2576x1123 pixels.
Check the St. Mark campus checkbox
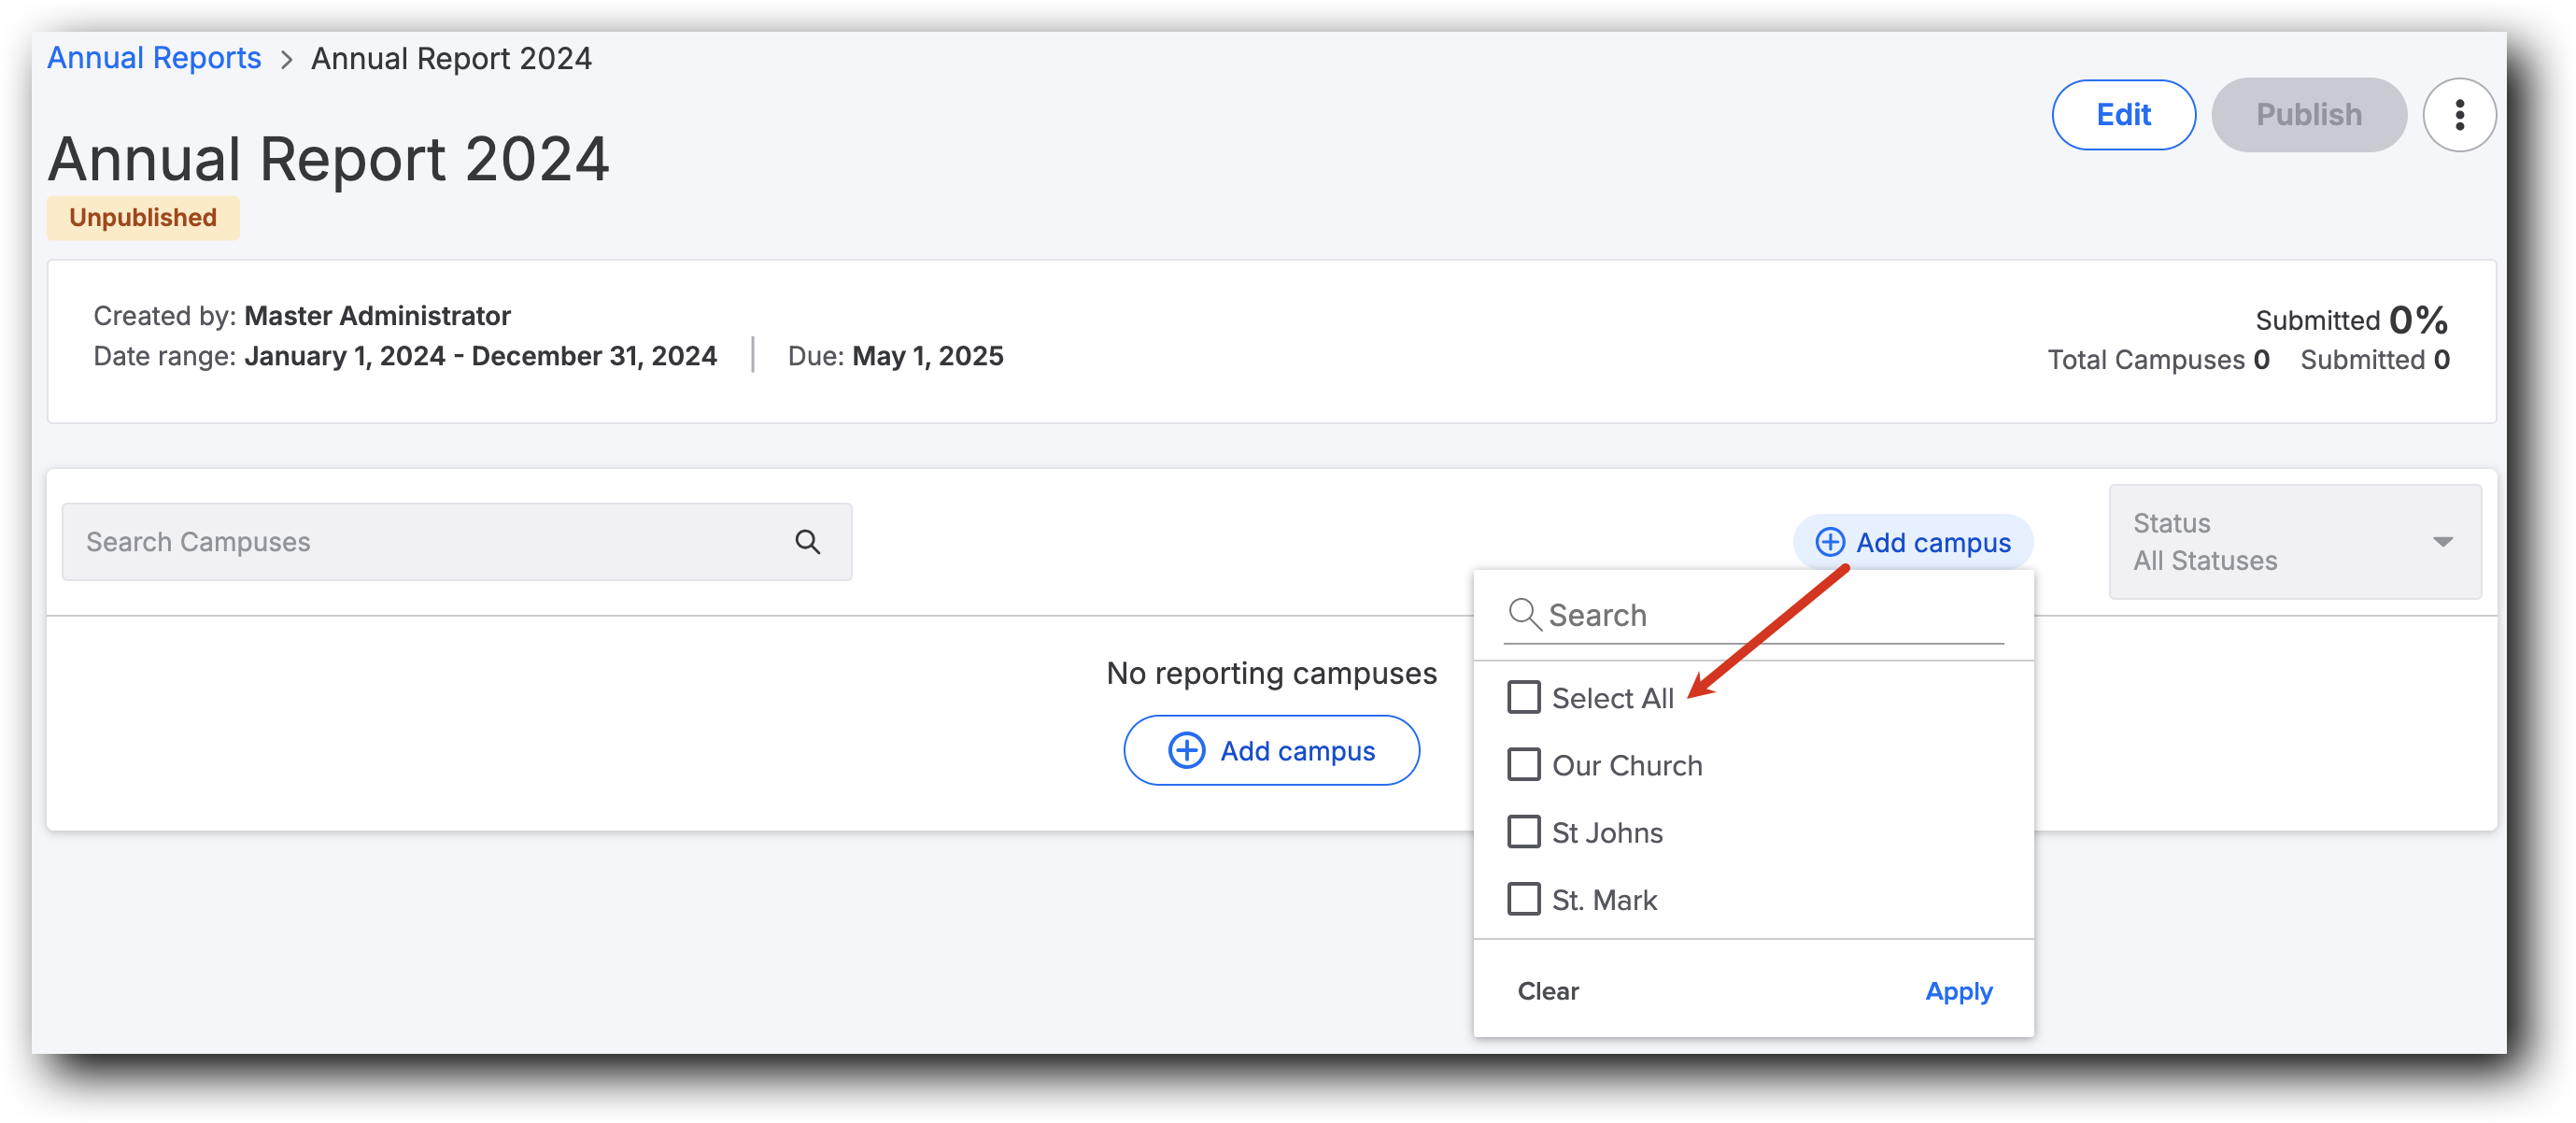coord(1524,899)
